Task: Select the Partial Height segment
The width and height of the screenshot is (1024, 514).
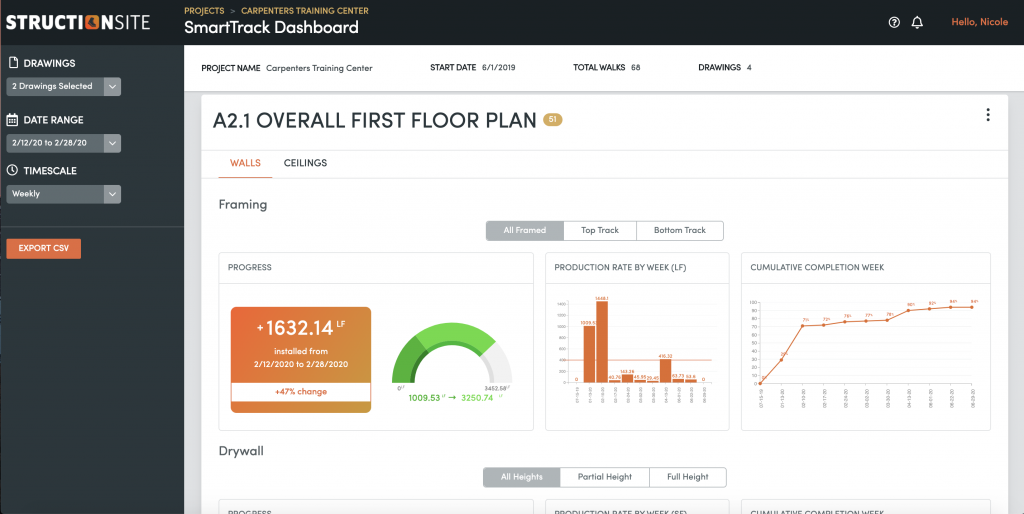Action: [x=605, y=477]
